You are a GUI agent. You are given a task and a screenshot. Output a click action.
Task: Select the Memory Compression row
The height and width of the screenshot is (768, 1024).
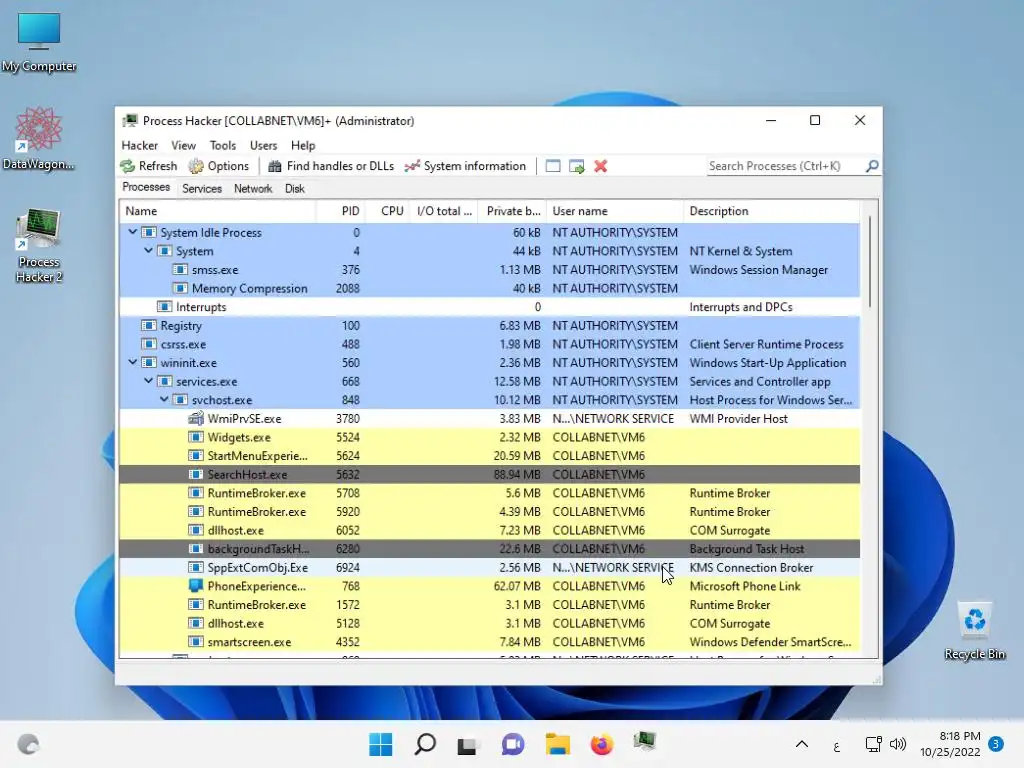(490, 288)
